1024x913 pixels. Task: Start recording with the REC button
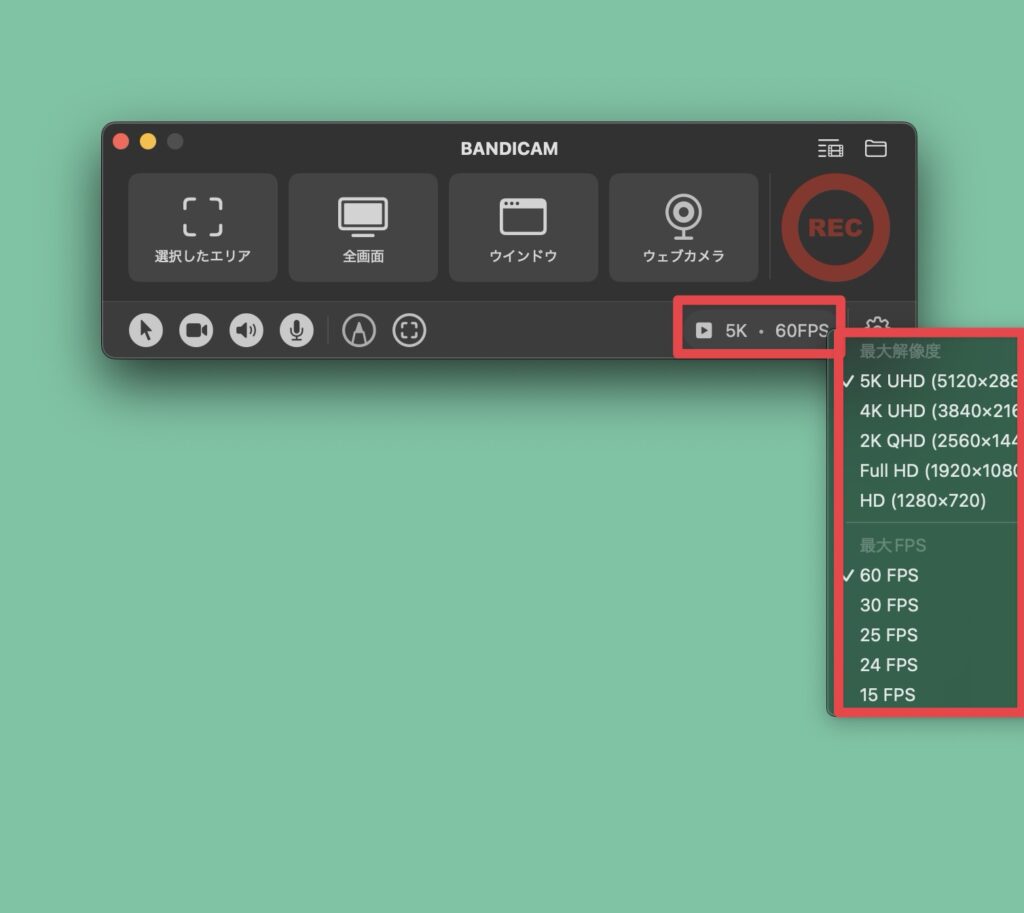click(x=835, y=228)
